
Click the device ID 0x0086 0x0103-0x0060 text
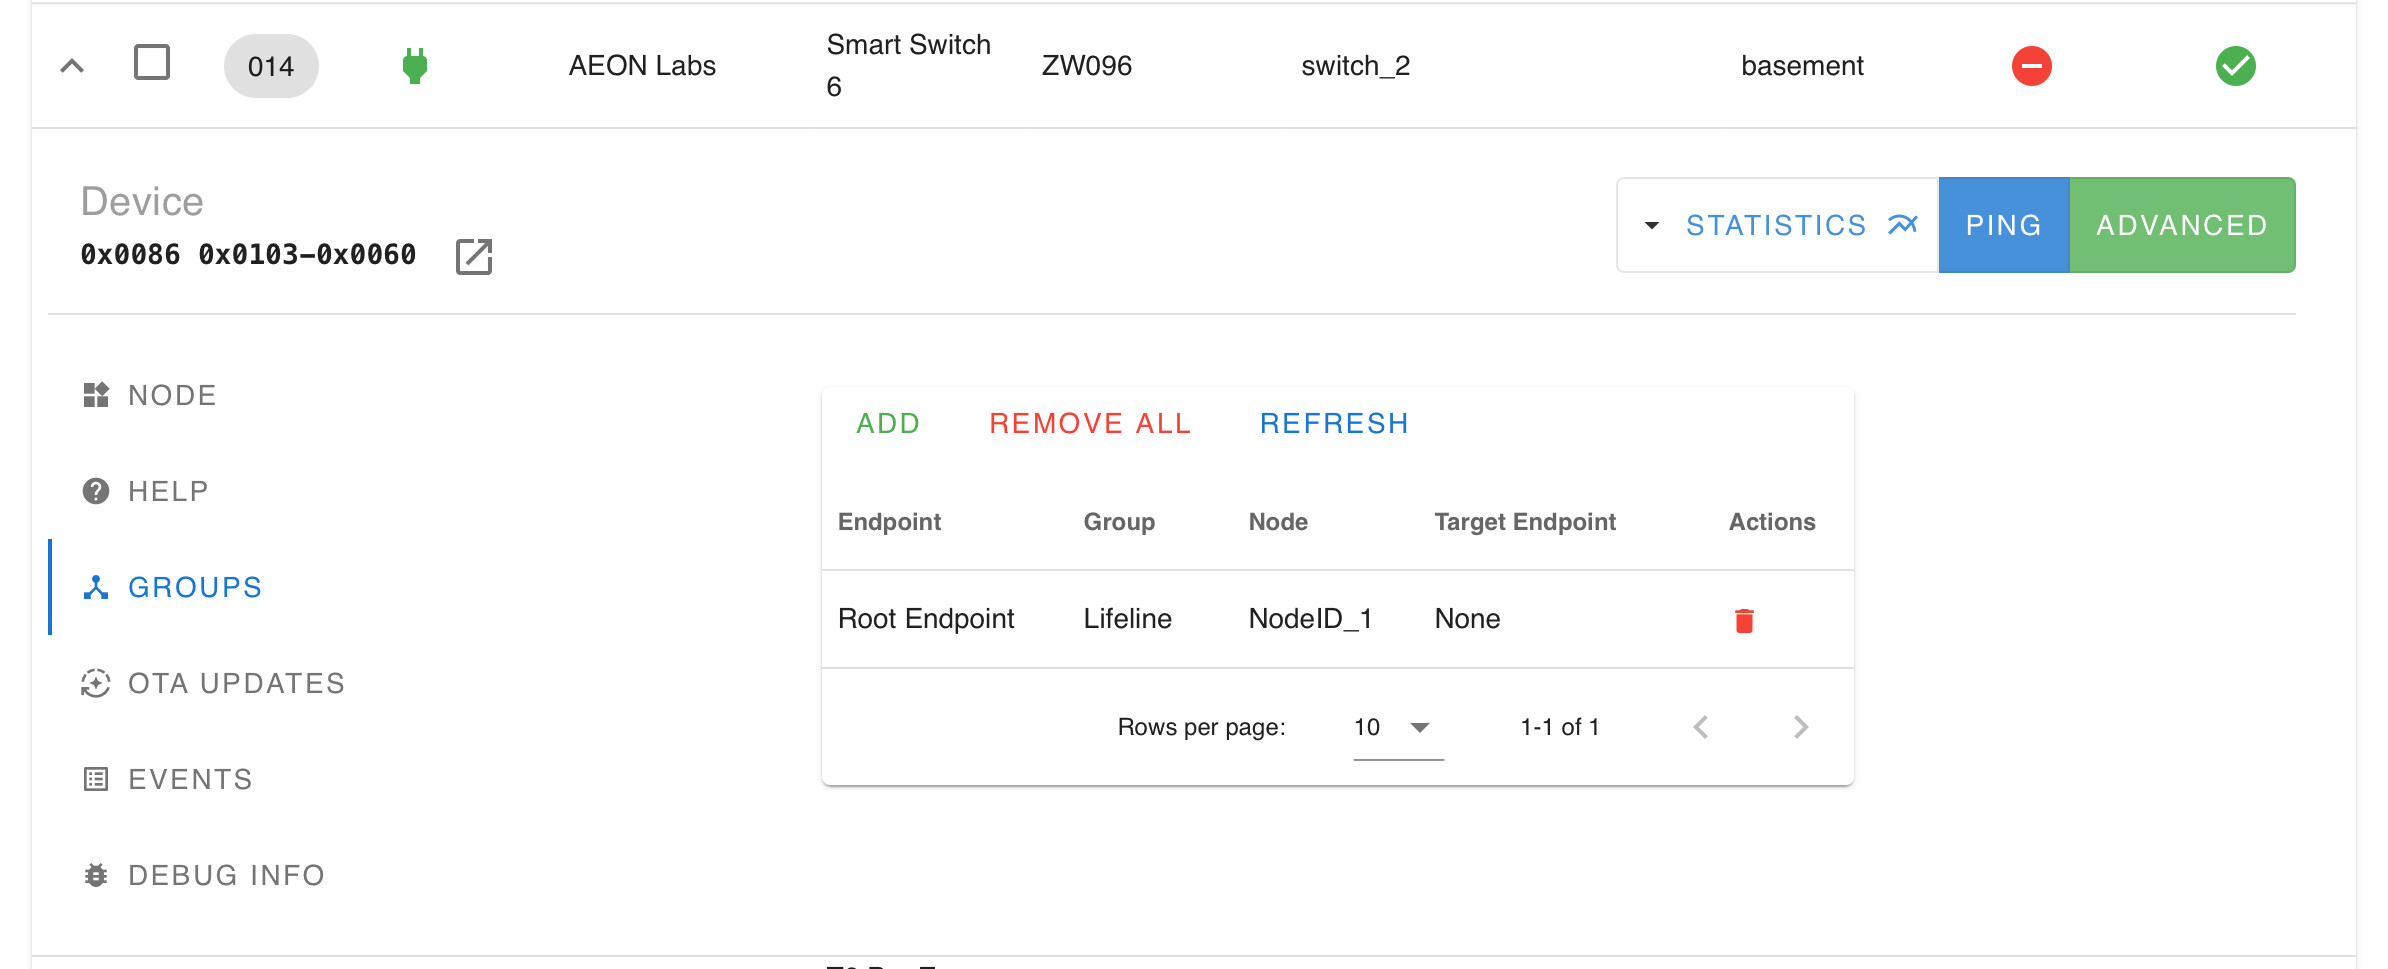248,255
